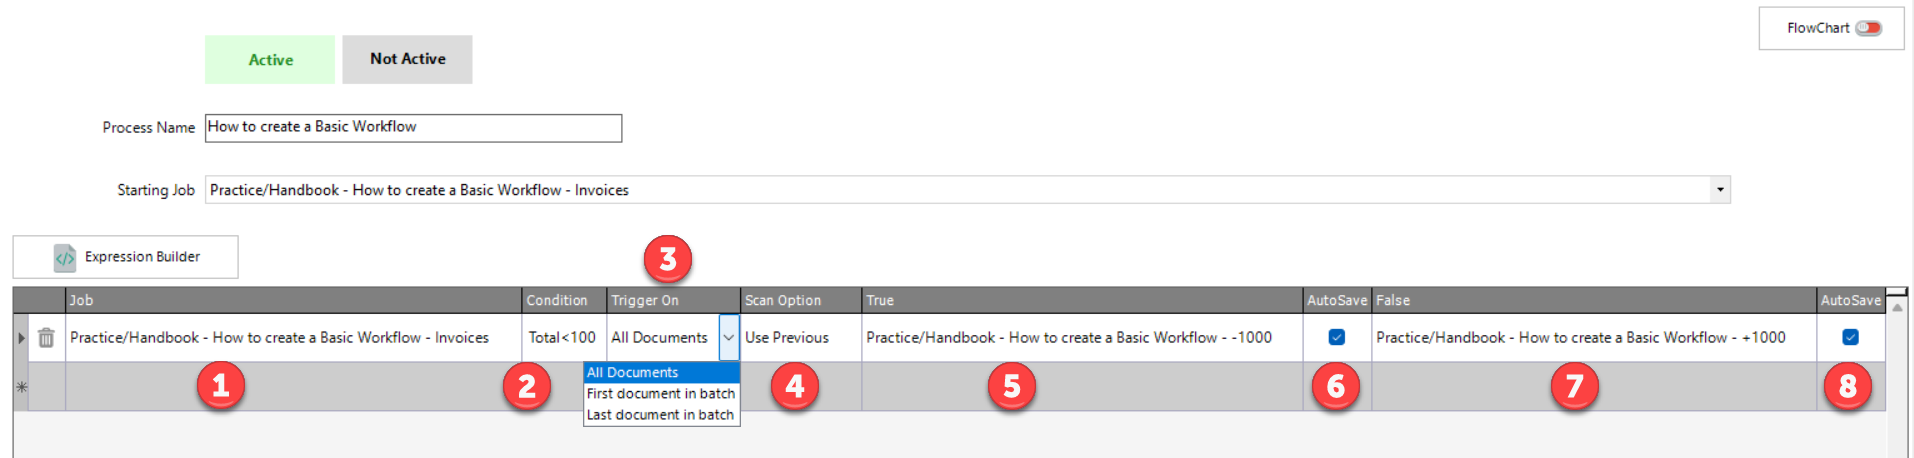Select the row indicator arrow of first row
Screen dimensions: 1914x458
tap(21, 338)
